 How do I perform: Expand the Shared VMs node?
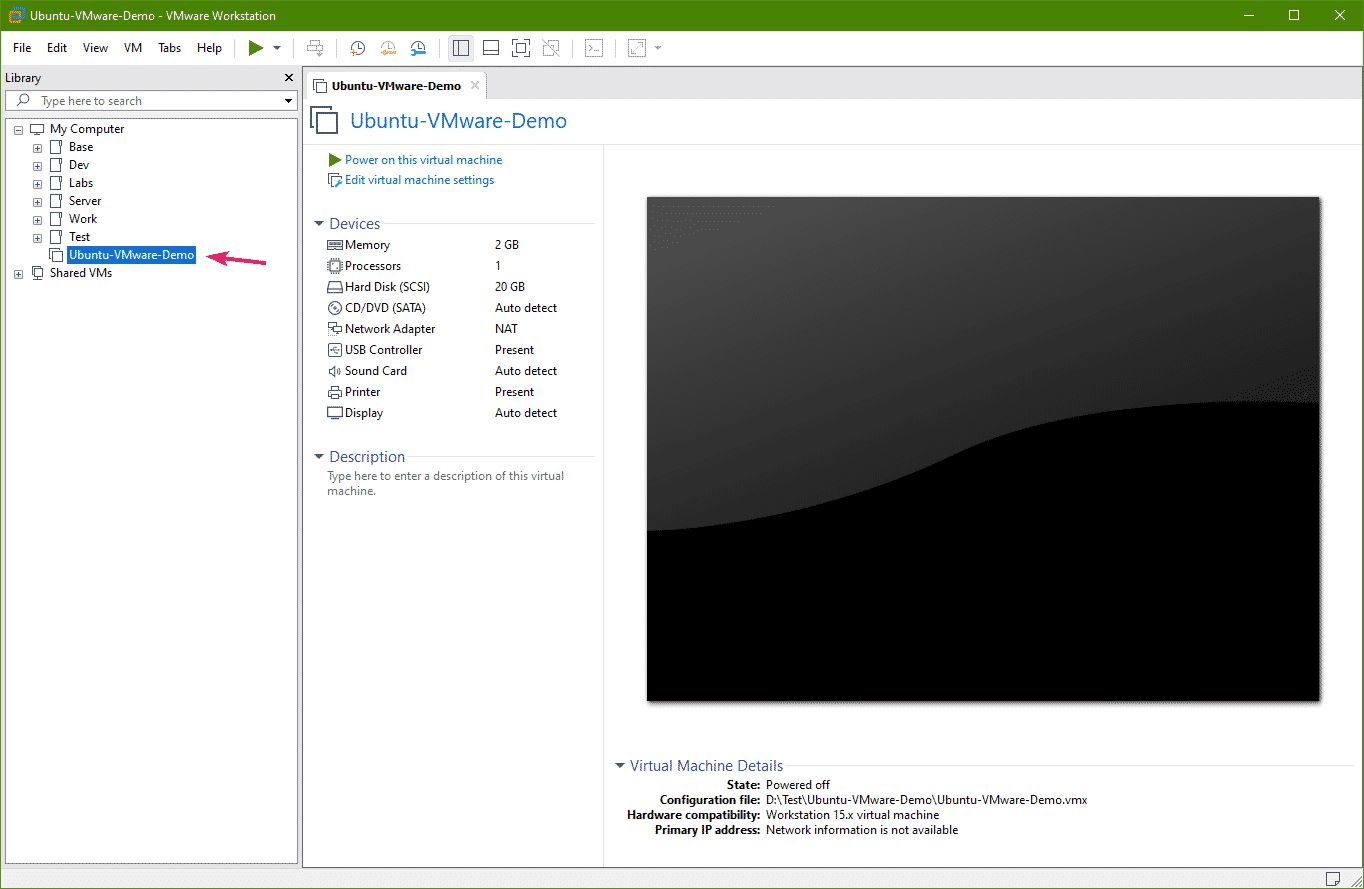[18, 273]
